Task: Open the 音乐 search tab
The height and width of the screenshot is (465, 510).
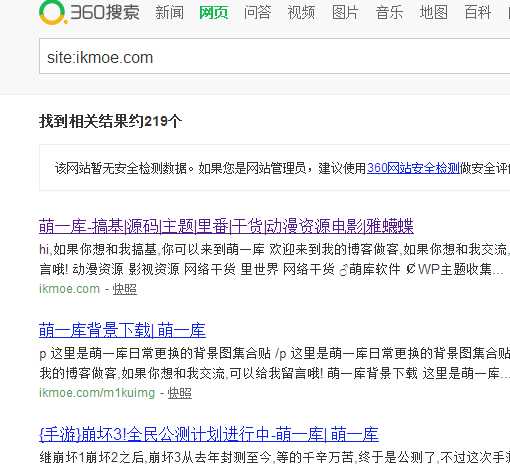Action: tap(389, 13)
